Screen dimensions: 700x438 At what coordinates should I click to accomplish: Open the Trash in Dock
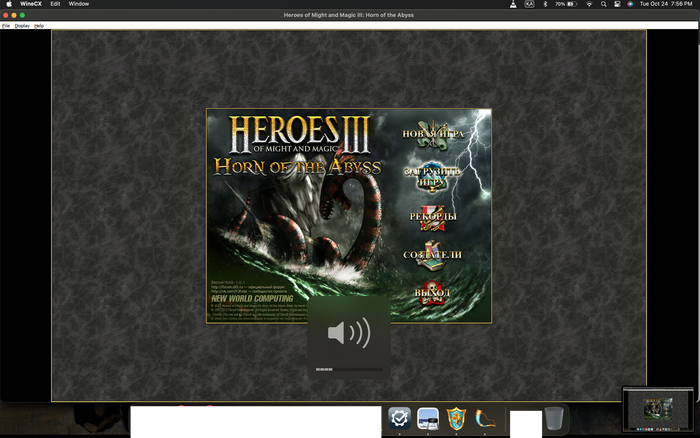[554, 418]
